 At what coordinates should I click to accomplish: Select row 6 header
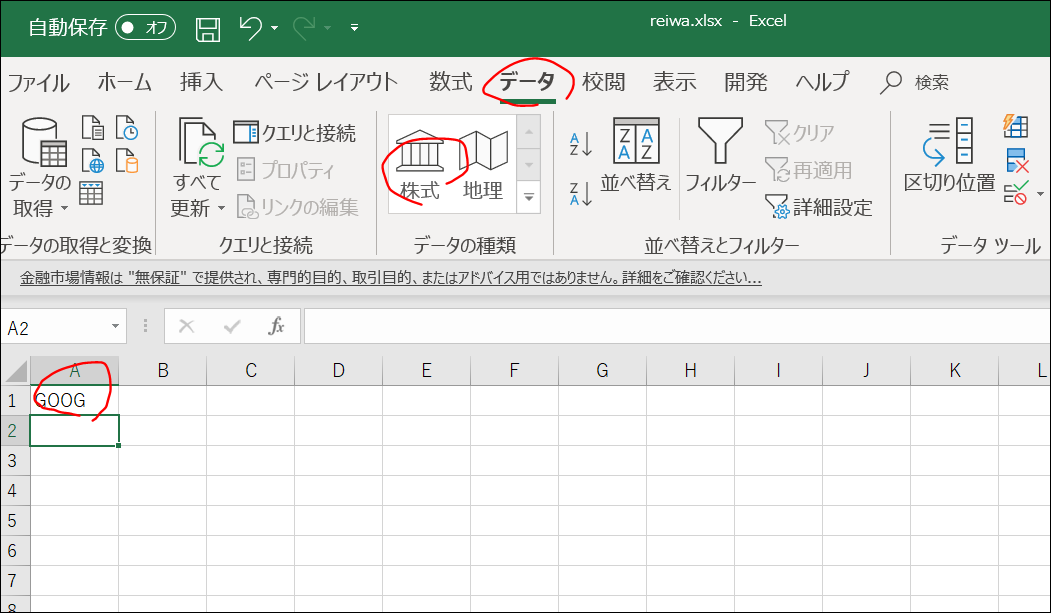tap(15, 551)
